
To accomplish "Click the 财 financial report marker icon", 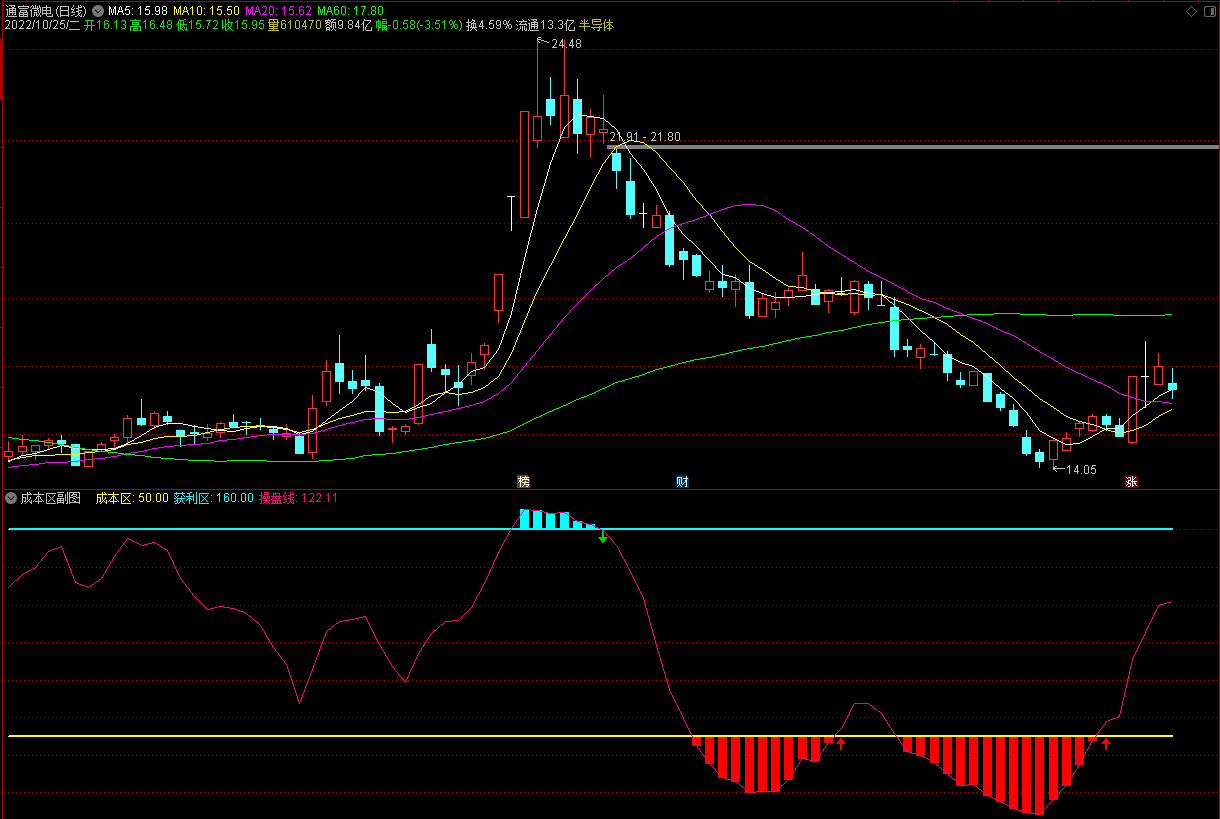I will (682, 482).
